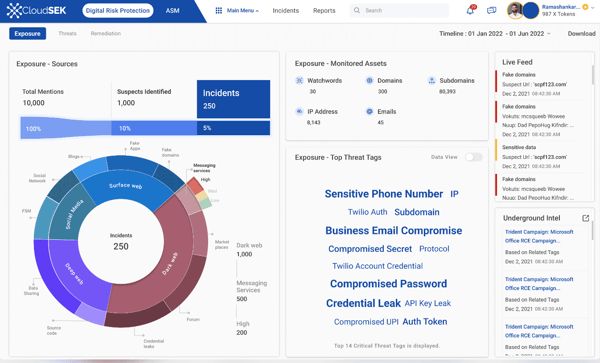
Task: Click the user profile avatar
Action: (515, 10)
